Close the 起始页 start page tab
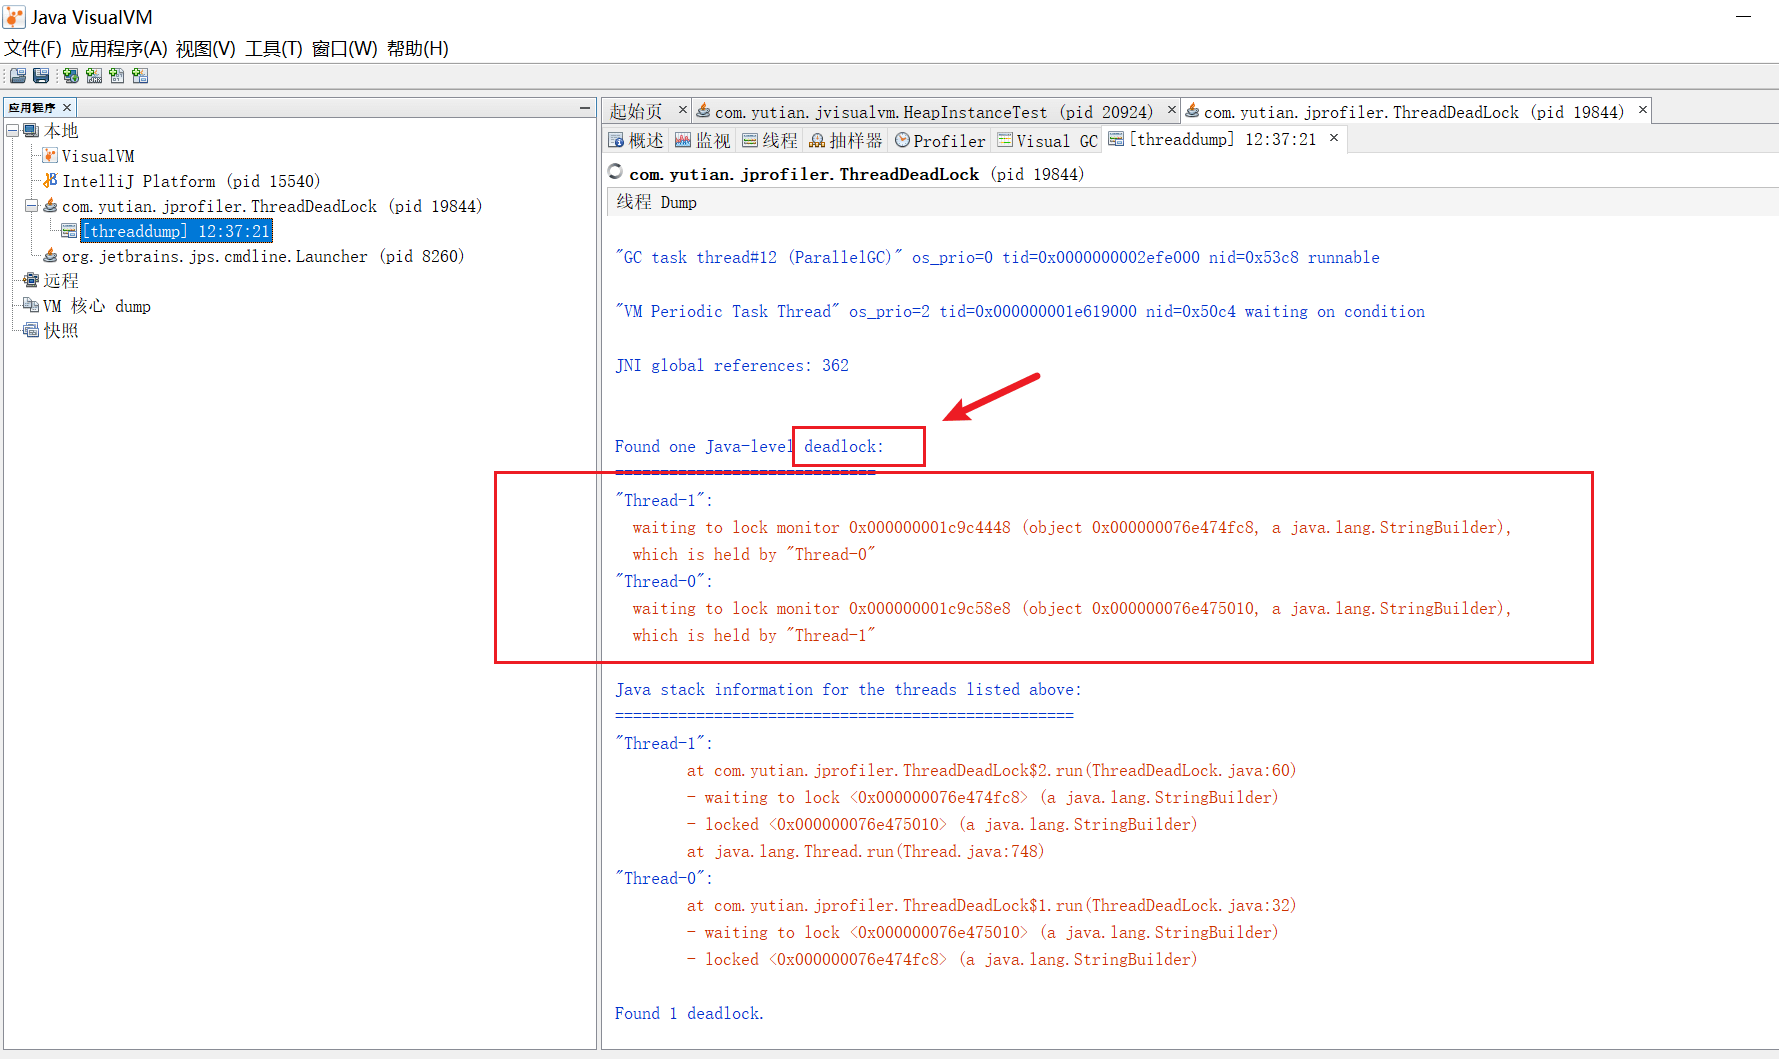 [x=683, y=110]
